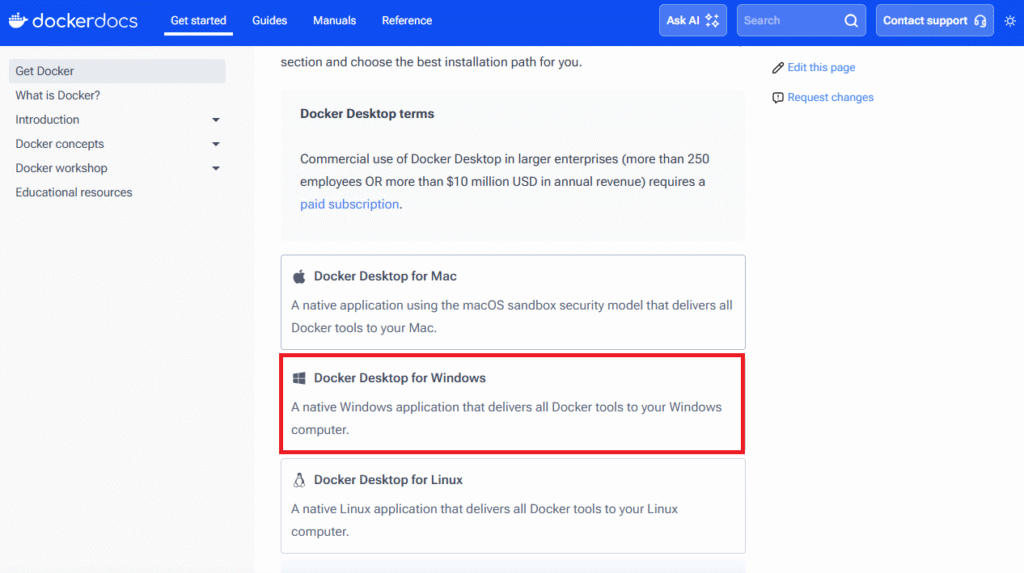Click the Windows logo icon in Windows card
The height and width of the screenshot is (573, 1024).
299,379
